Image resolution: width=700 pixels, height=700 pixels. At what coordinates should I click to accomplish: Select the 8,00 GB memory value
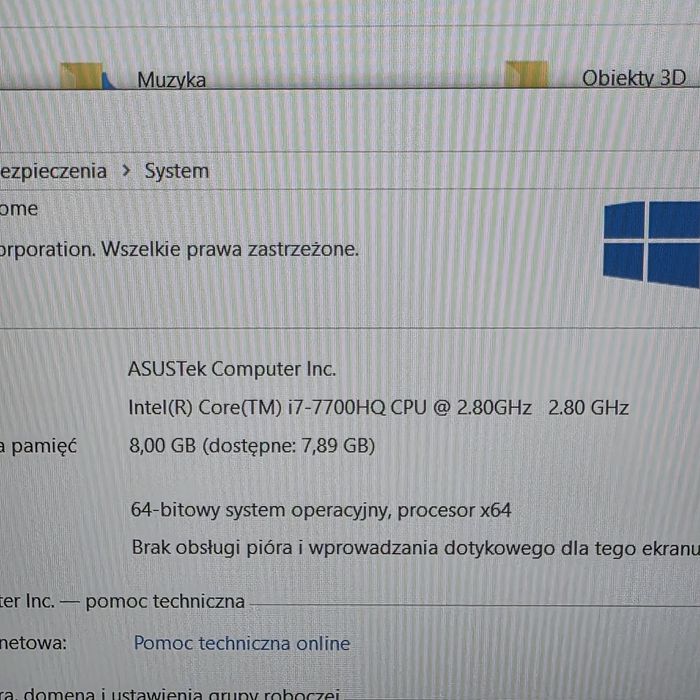pos(252,446)
